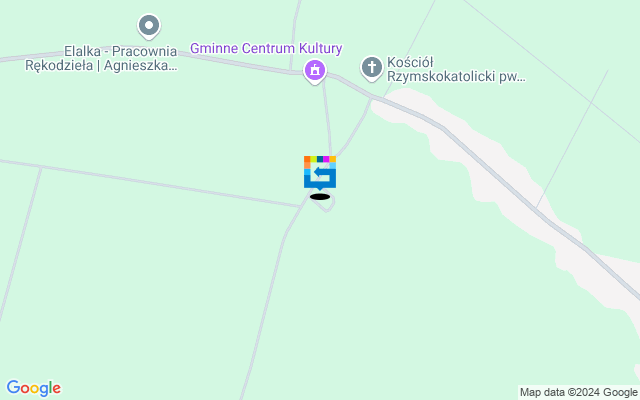Select the colorful square marker with arrow

point(320,173)
